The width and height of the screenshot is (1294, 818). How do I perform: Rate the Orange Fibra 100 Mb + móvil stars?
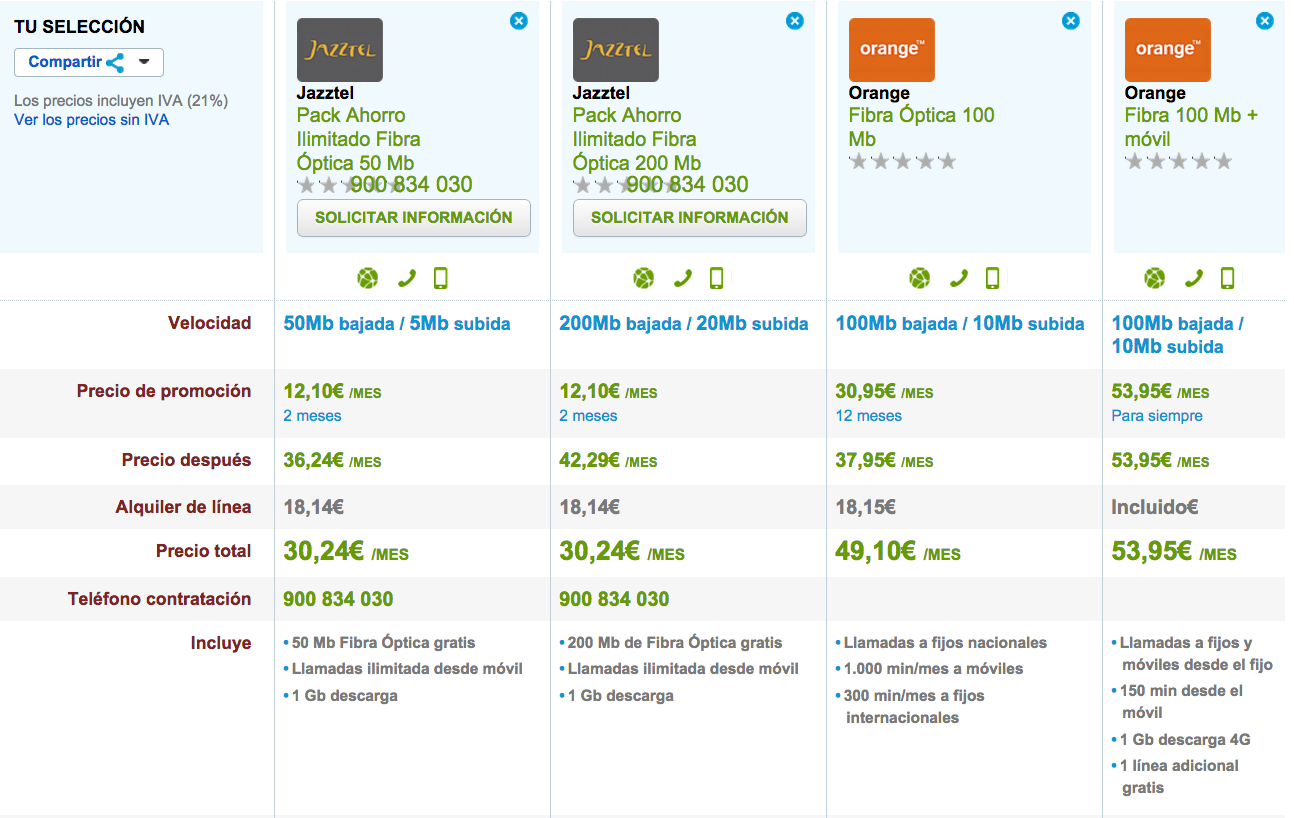1179,161
